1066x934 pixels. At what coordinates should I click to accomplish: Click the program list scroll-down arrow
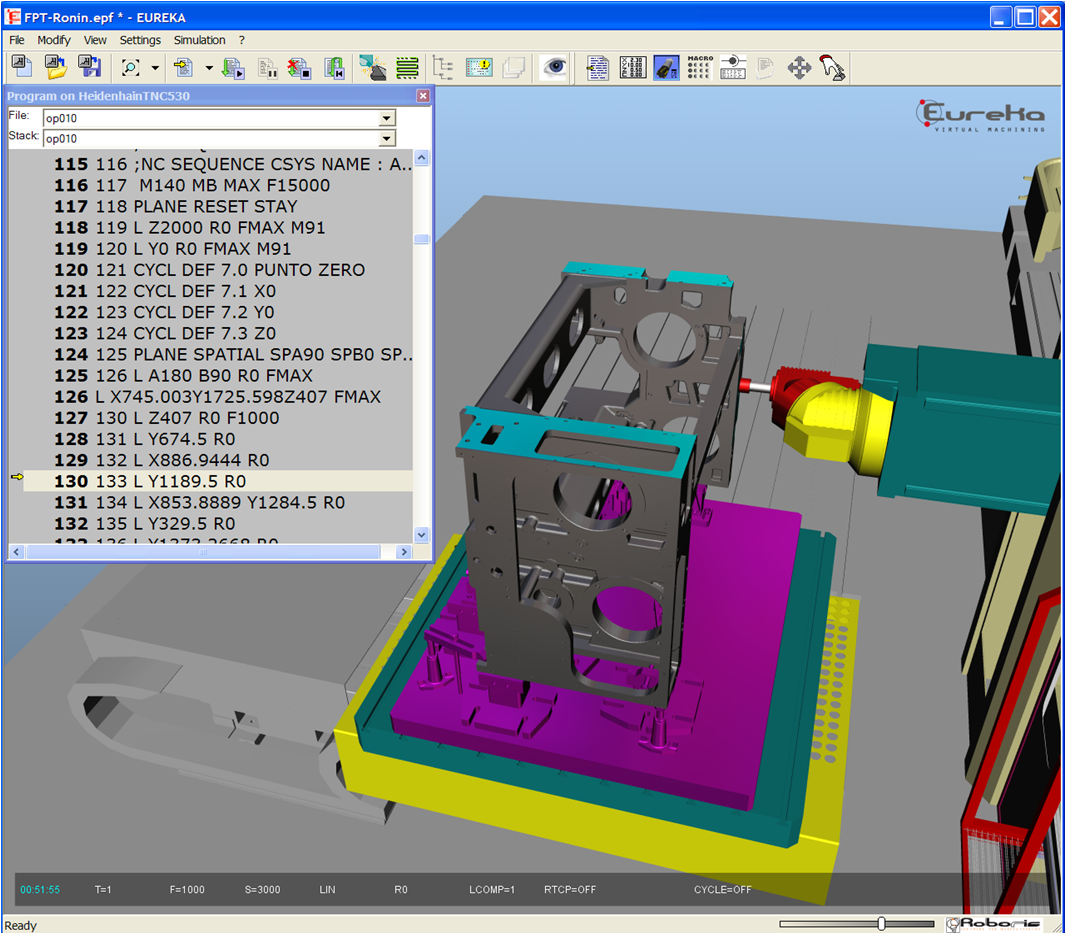pos(422,534)
